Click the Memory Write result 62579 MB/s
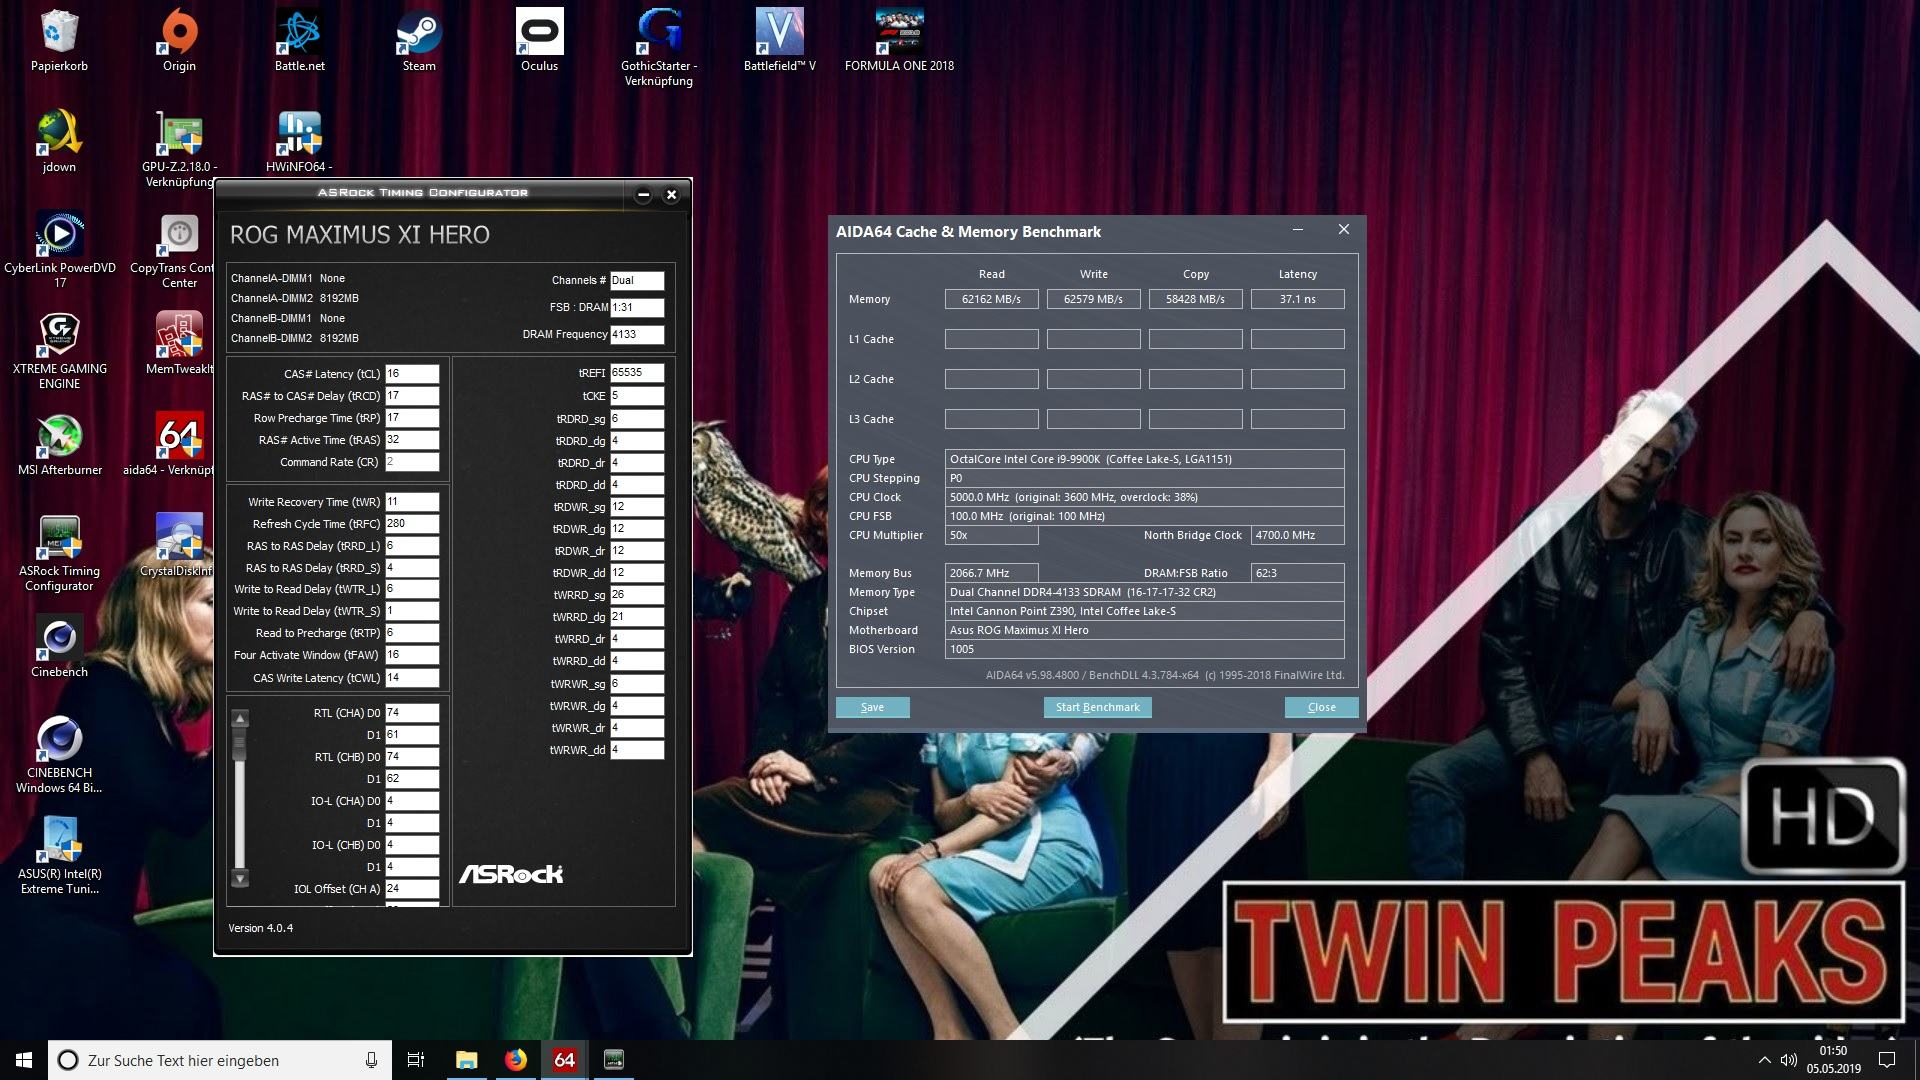 point(1093,299)
